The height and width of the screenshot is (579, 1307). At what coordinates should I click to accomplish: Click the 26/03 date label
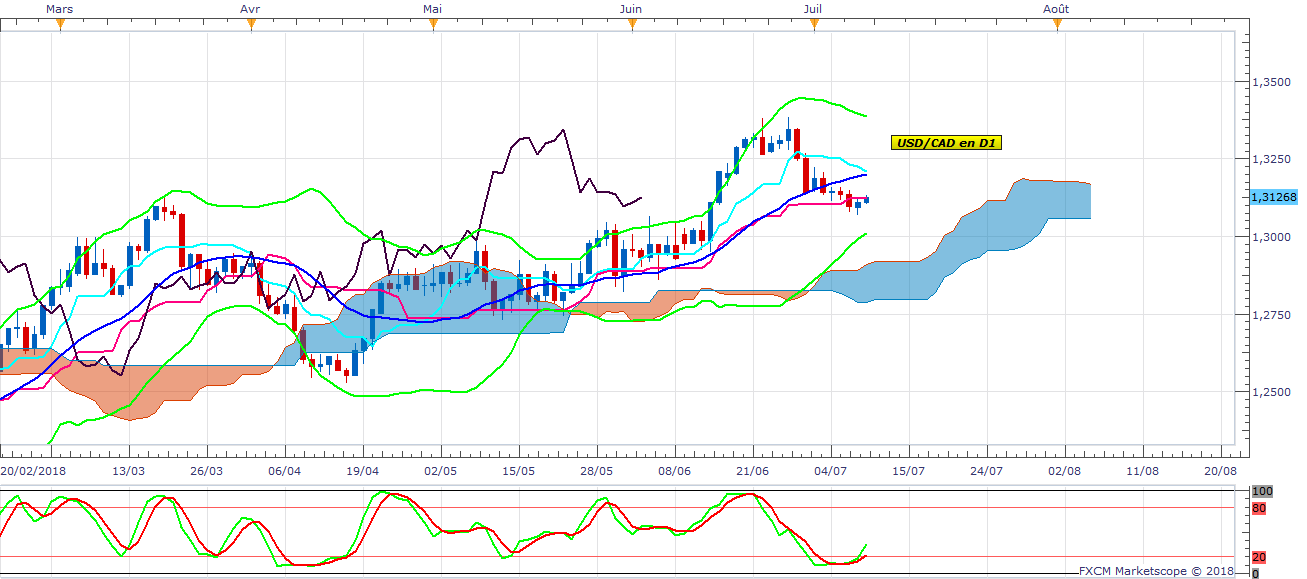pos(206,470)
